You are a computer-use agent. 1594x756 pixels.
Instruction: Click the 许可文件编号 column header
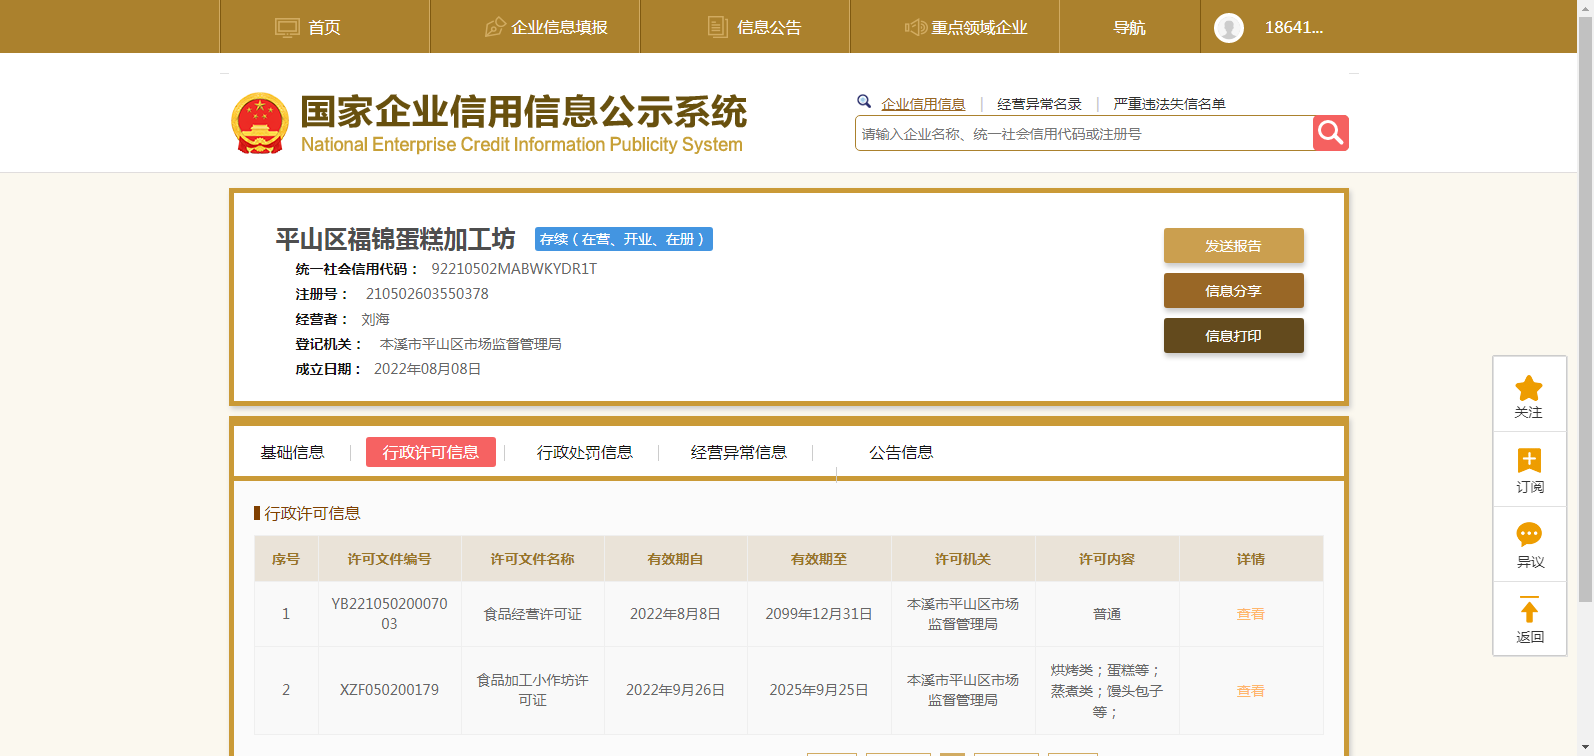tap(390, 559)
